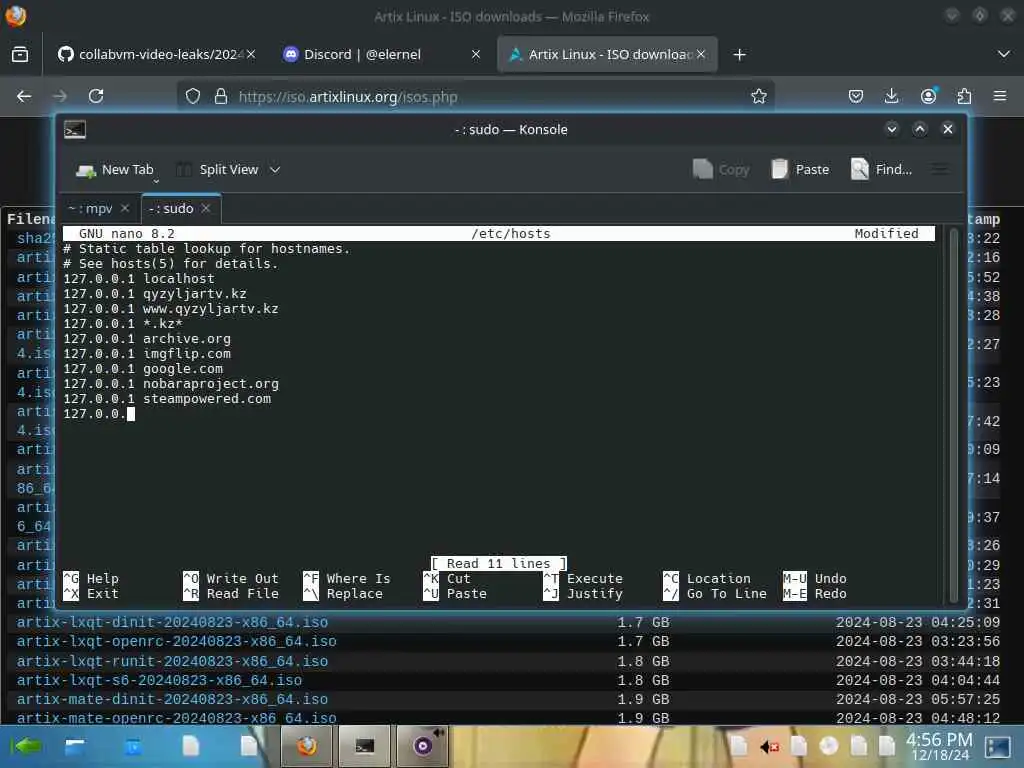Open the shield tracking protection icon
Image resolution: width=1024 pixels, height=768 pixels.
[193, 97]
